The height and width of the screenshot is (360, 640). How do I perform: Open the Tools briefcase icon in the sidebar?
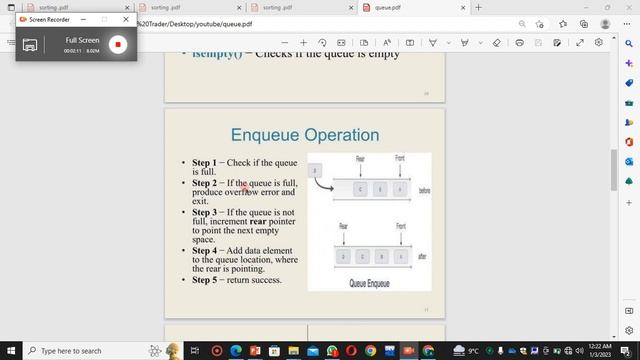[x=629, y=103]
